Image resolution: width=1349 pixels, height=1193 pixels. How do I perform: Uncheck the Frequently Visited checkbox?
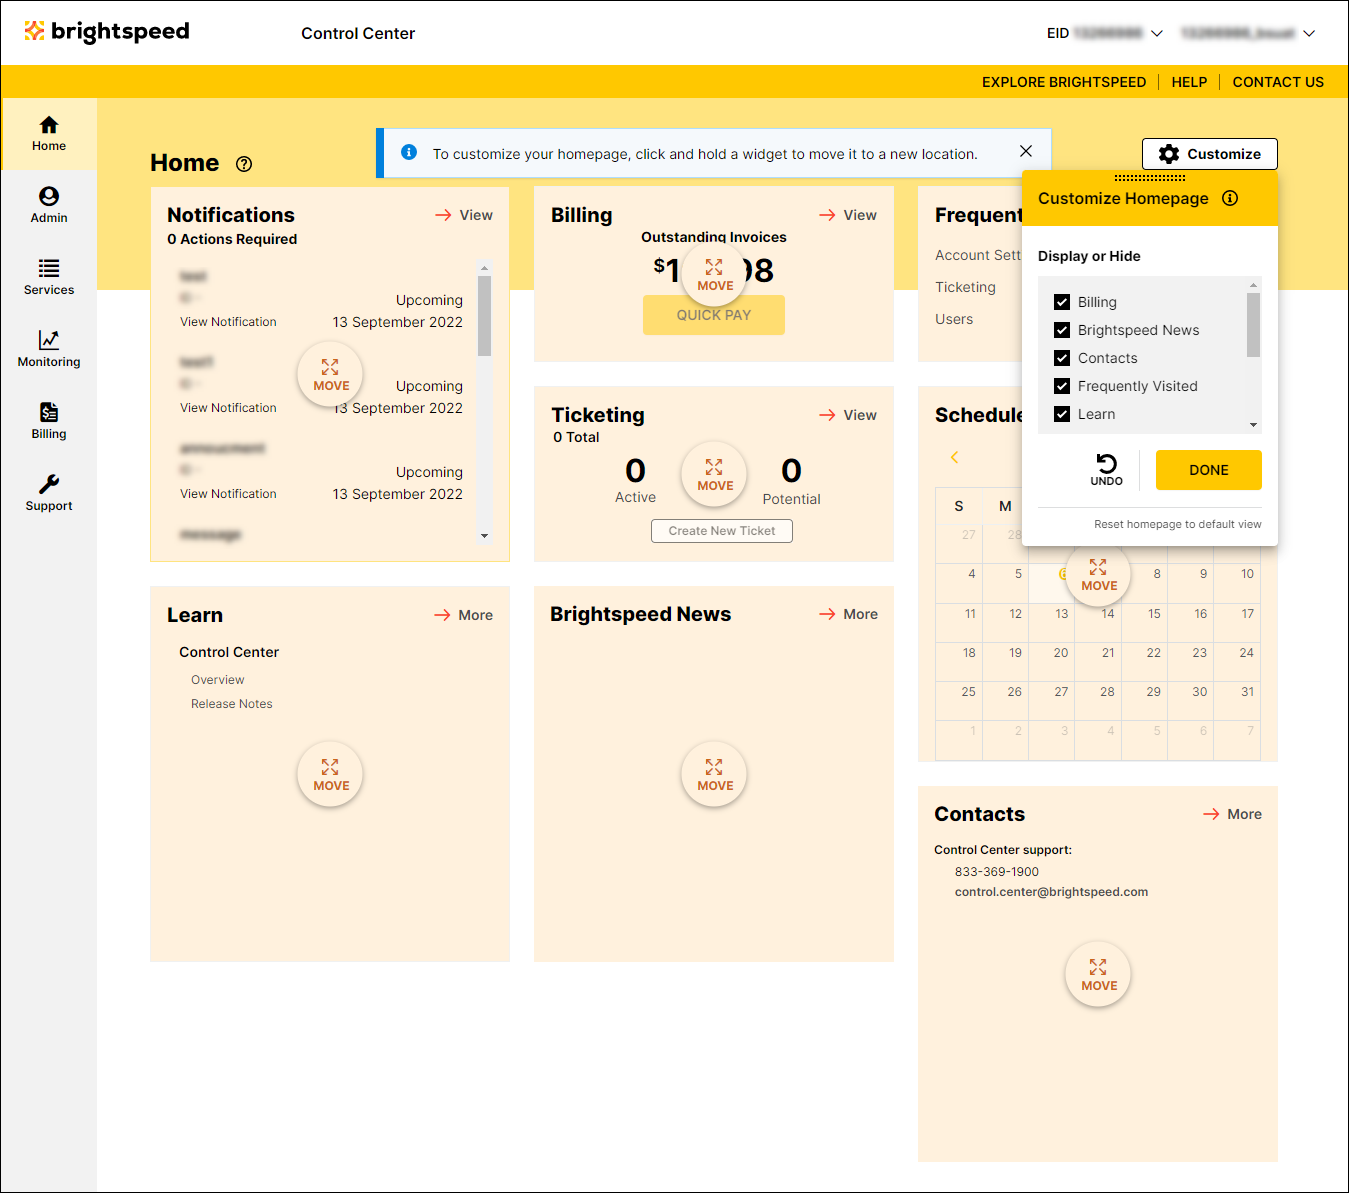pos(1062,386)
